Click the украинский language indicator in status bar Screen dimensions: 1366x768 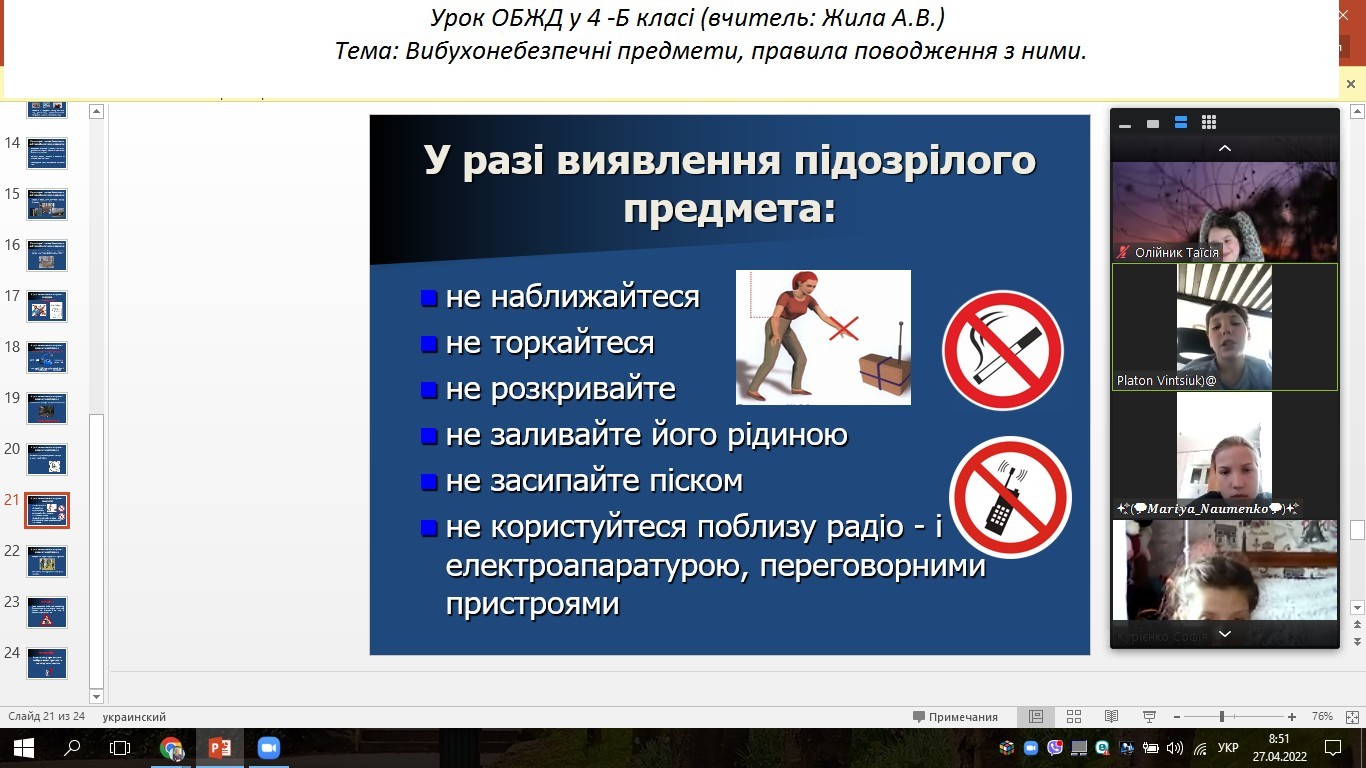point(134,717)
